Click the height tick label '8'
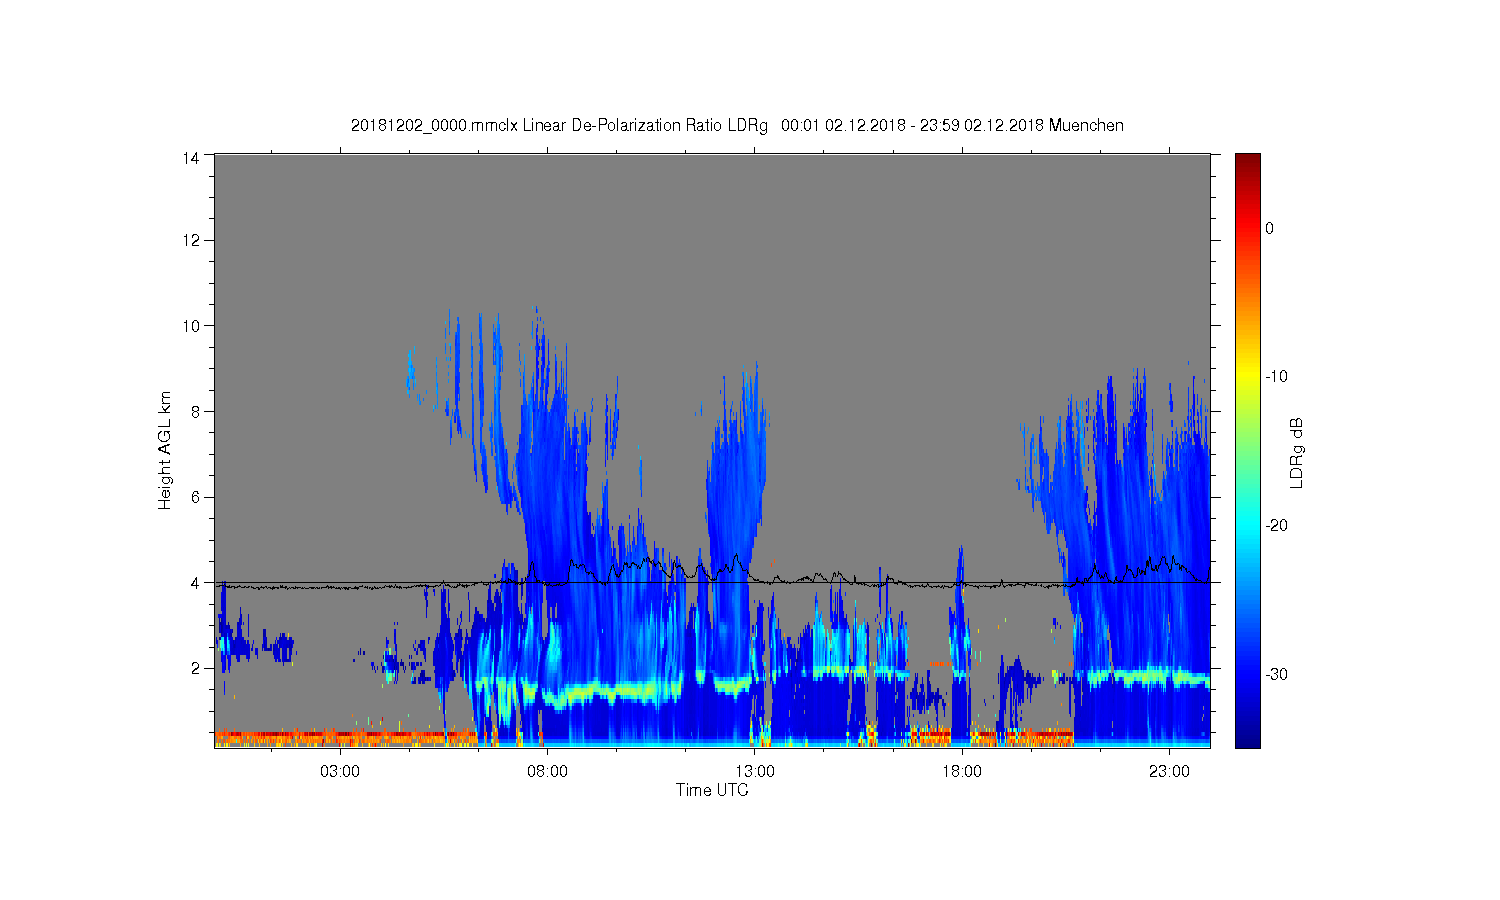 tap(196, 411)
